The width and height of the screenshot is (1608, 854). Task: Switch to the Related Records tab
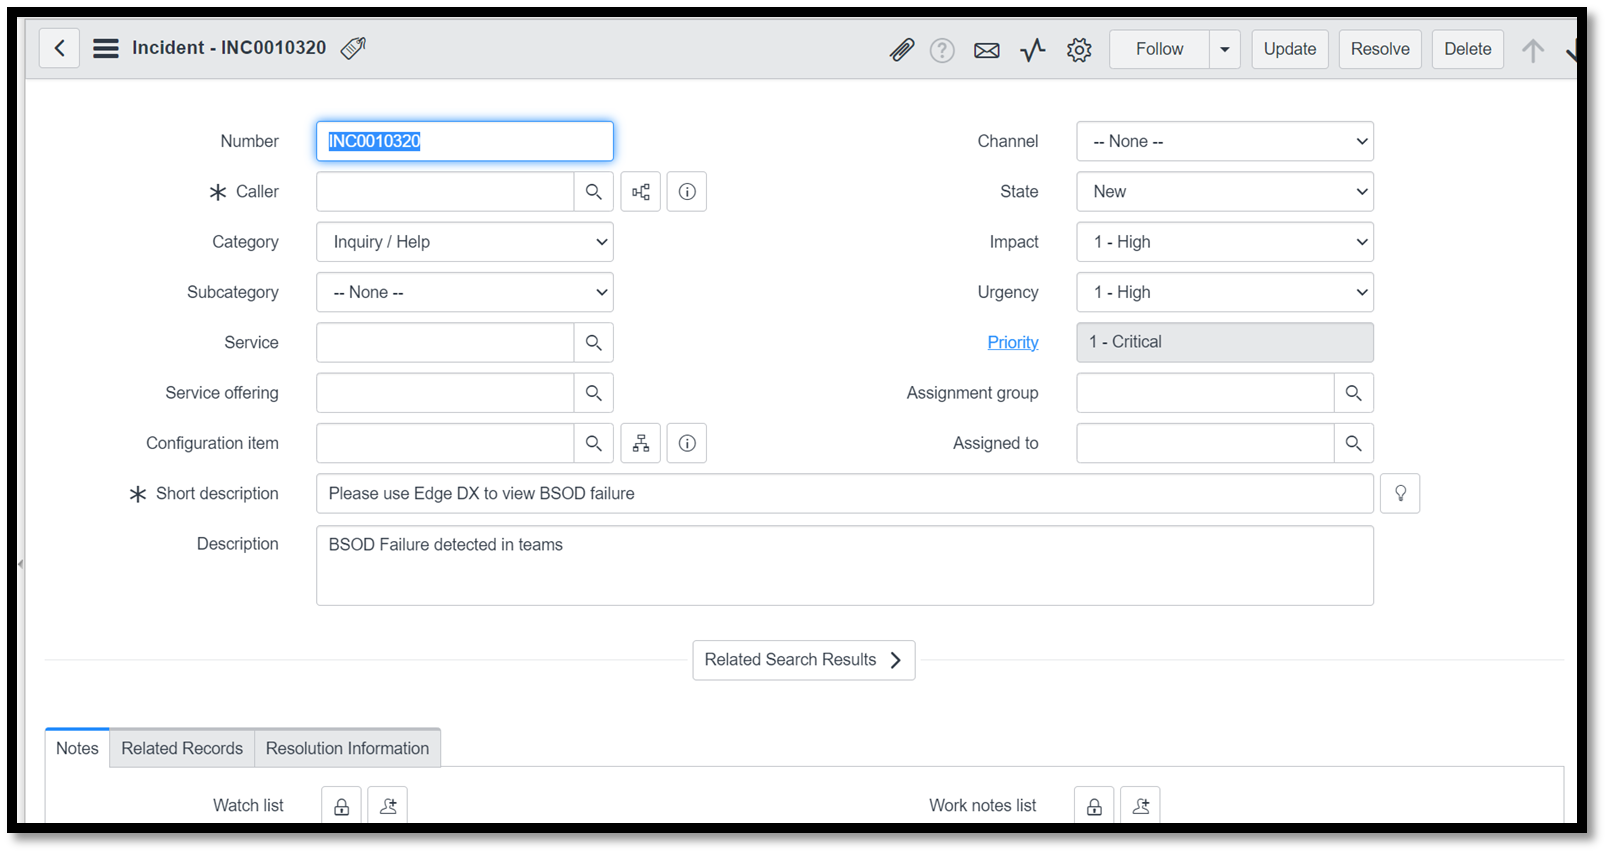pos(182,748)
